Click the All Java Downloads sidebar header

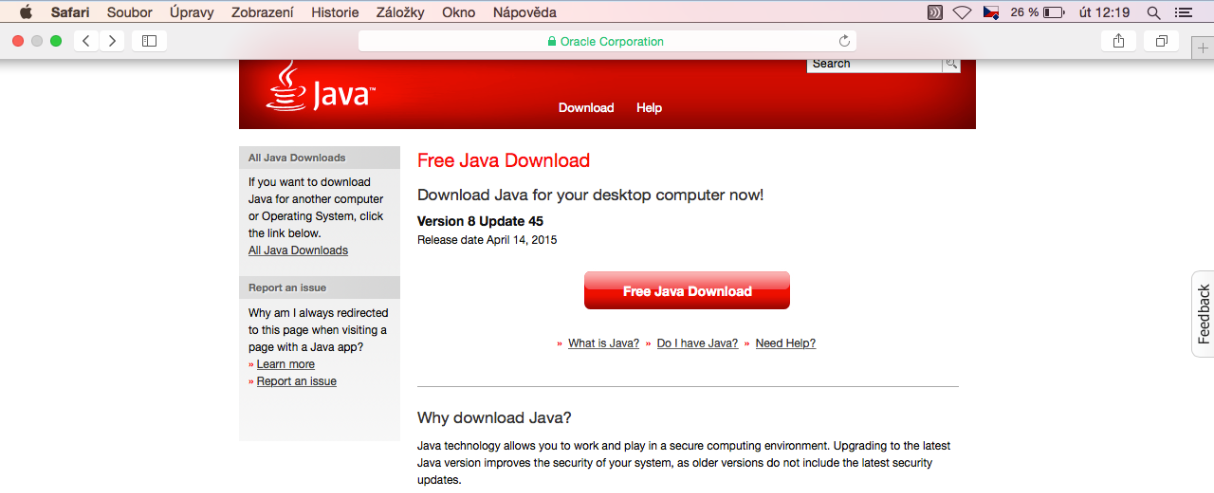pyautogui.click(x=319, y=158)
